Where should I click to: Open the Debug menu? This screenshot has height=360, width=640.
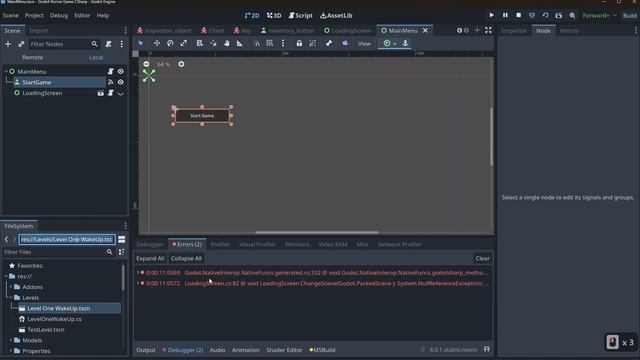[59, 16]
